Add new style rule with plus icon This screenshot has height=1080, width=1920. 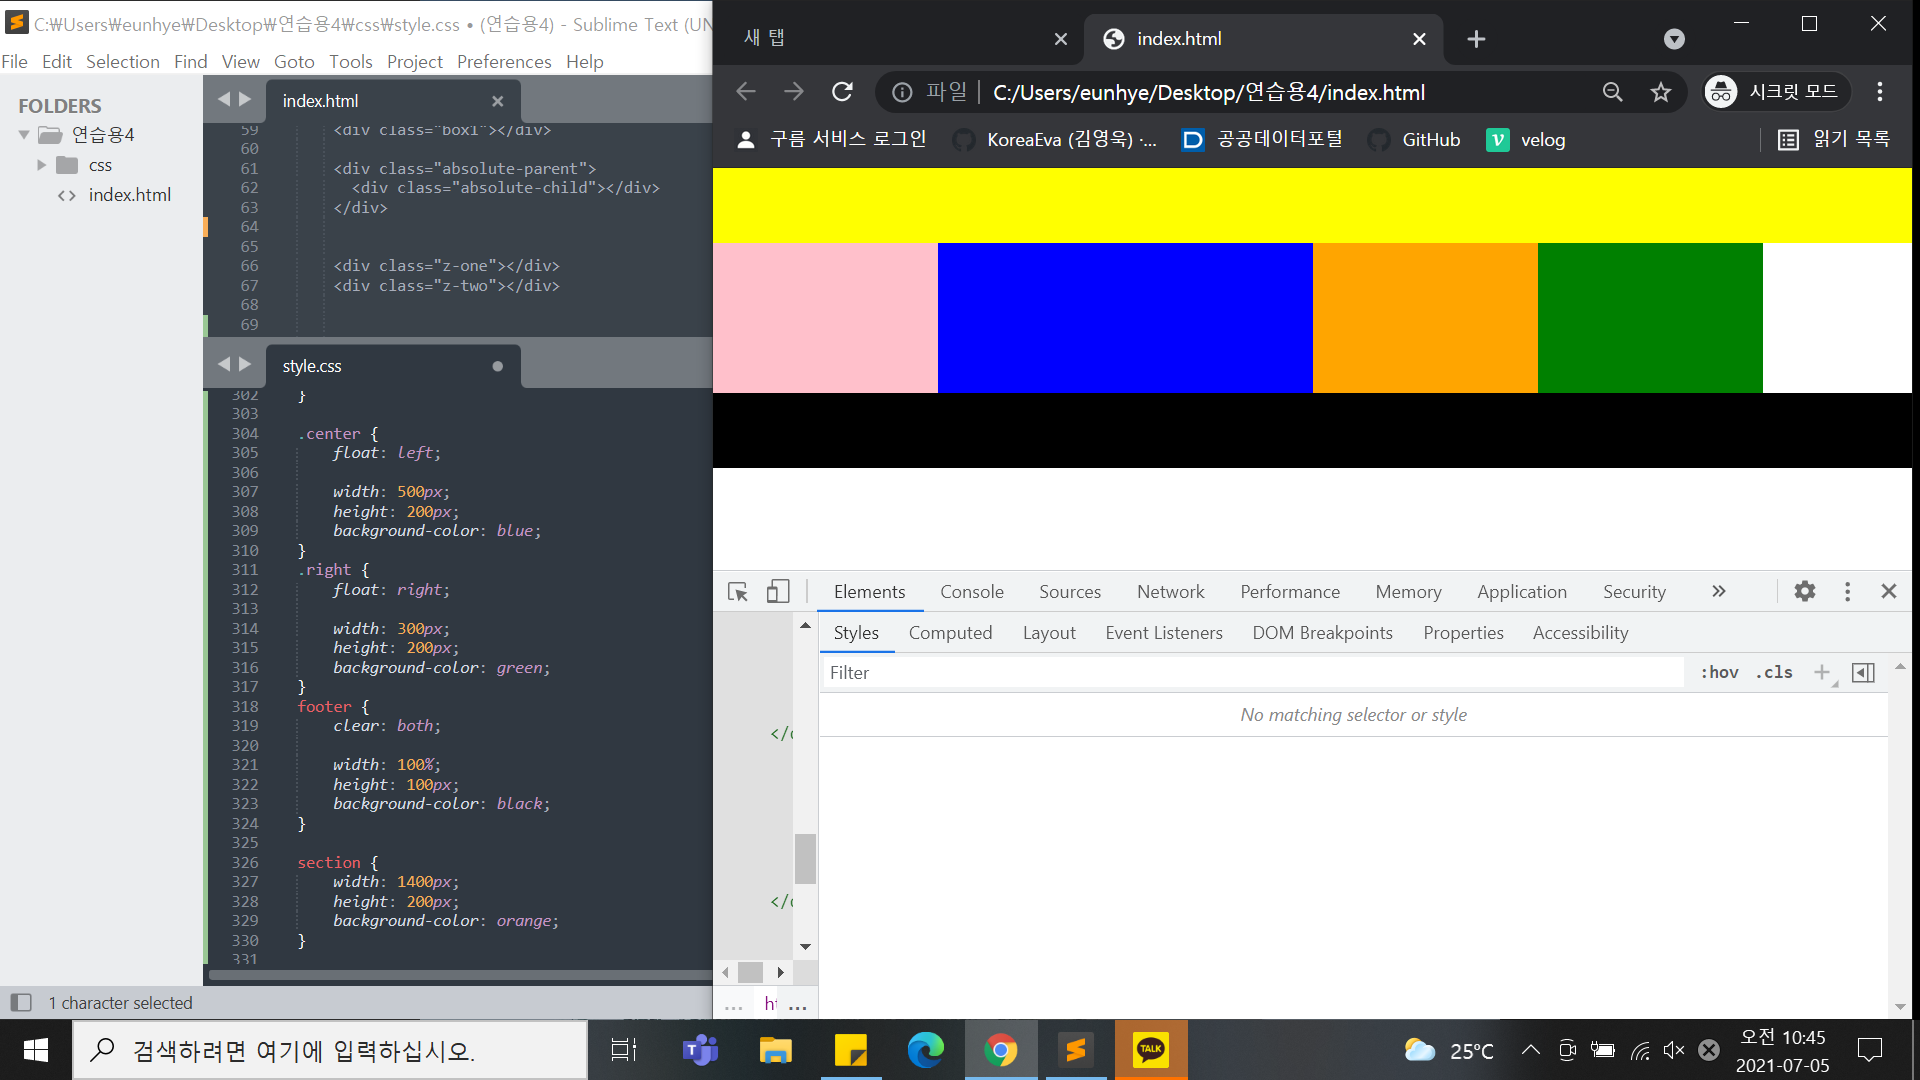1822,672
